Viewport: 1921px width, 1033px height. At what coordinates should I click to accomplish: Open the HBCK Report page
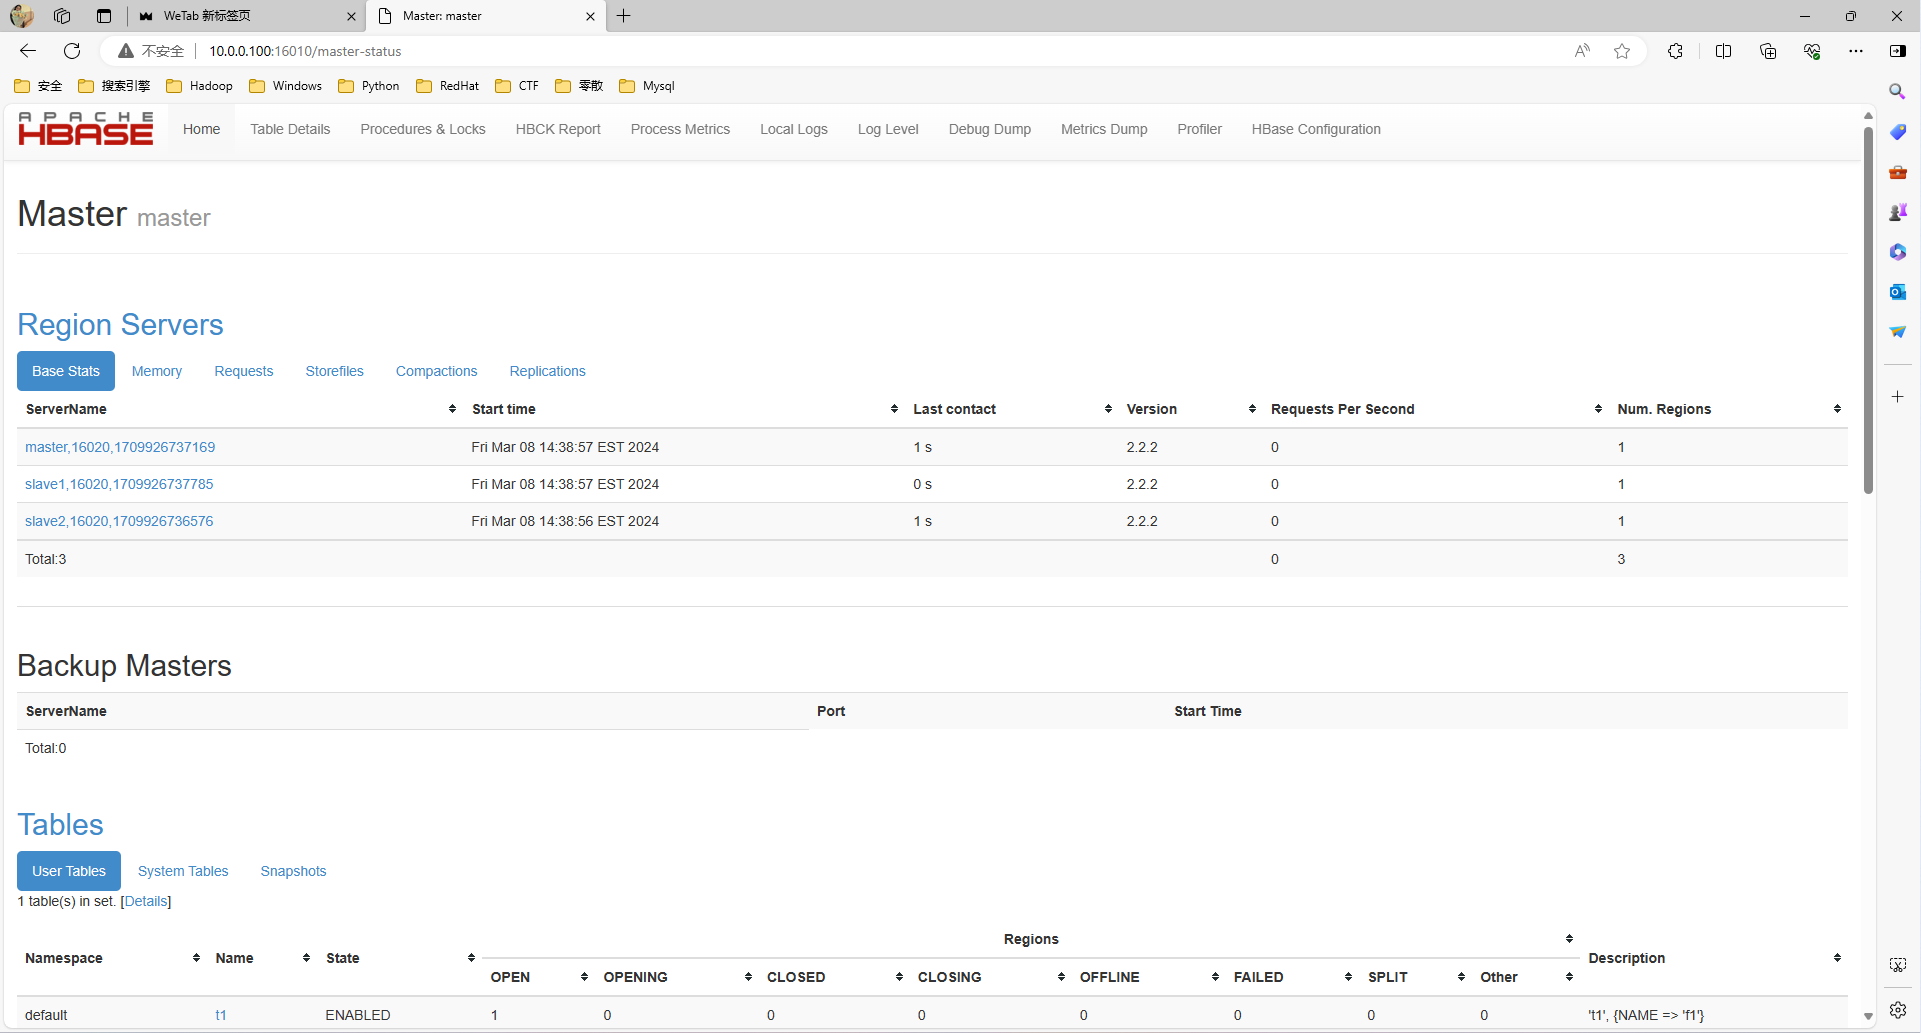558,129
